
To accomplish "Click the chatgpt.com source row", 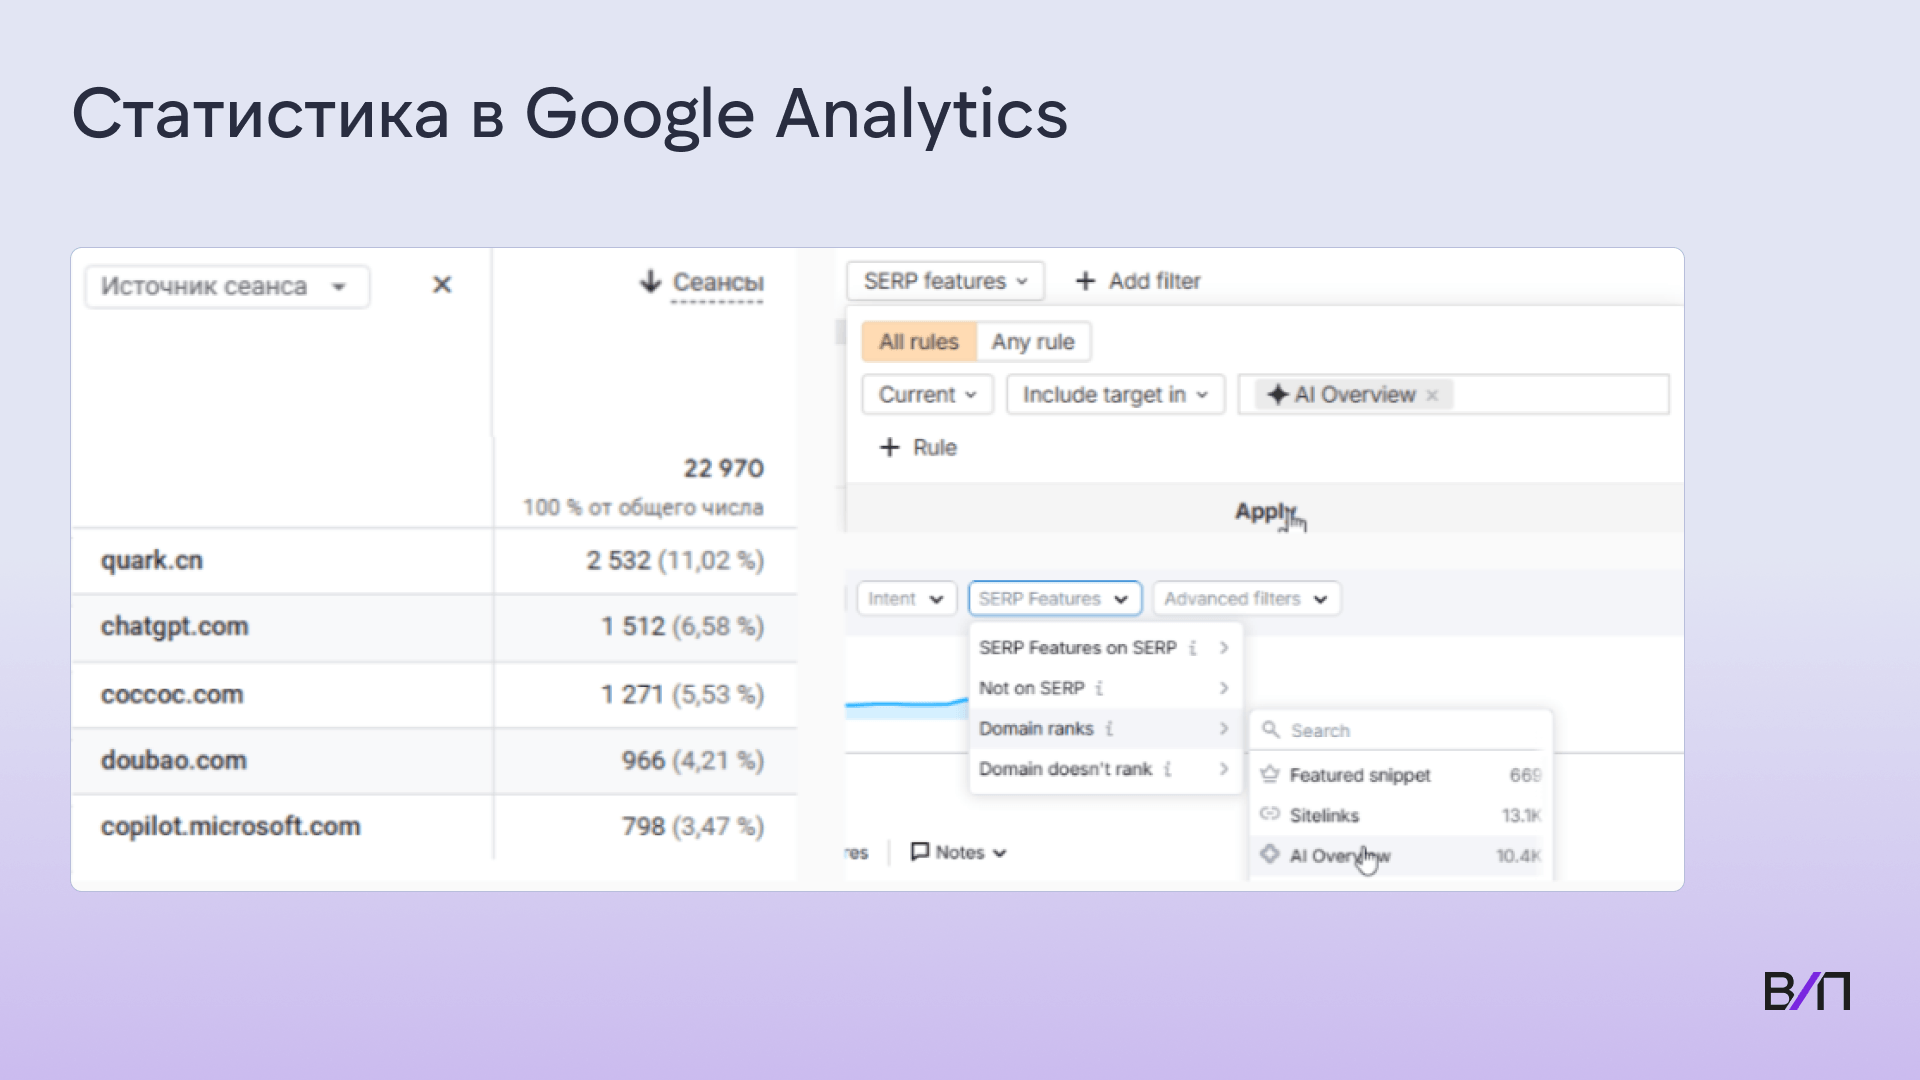I will pyautogui.click(x=174, y=627).
